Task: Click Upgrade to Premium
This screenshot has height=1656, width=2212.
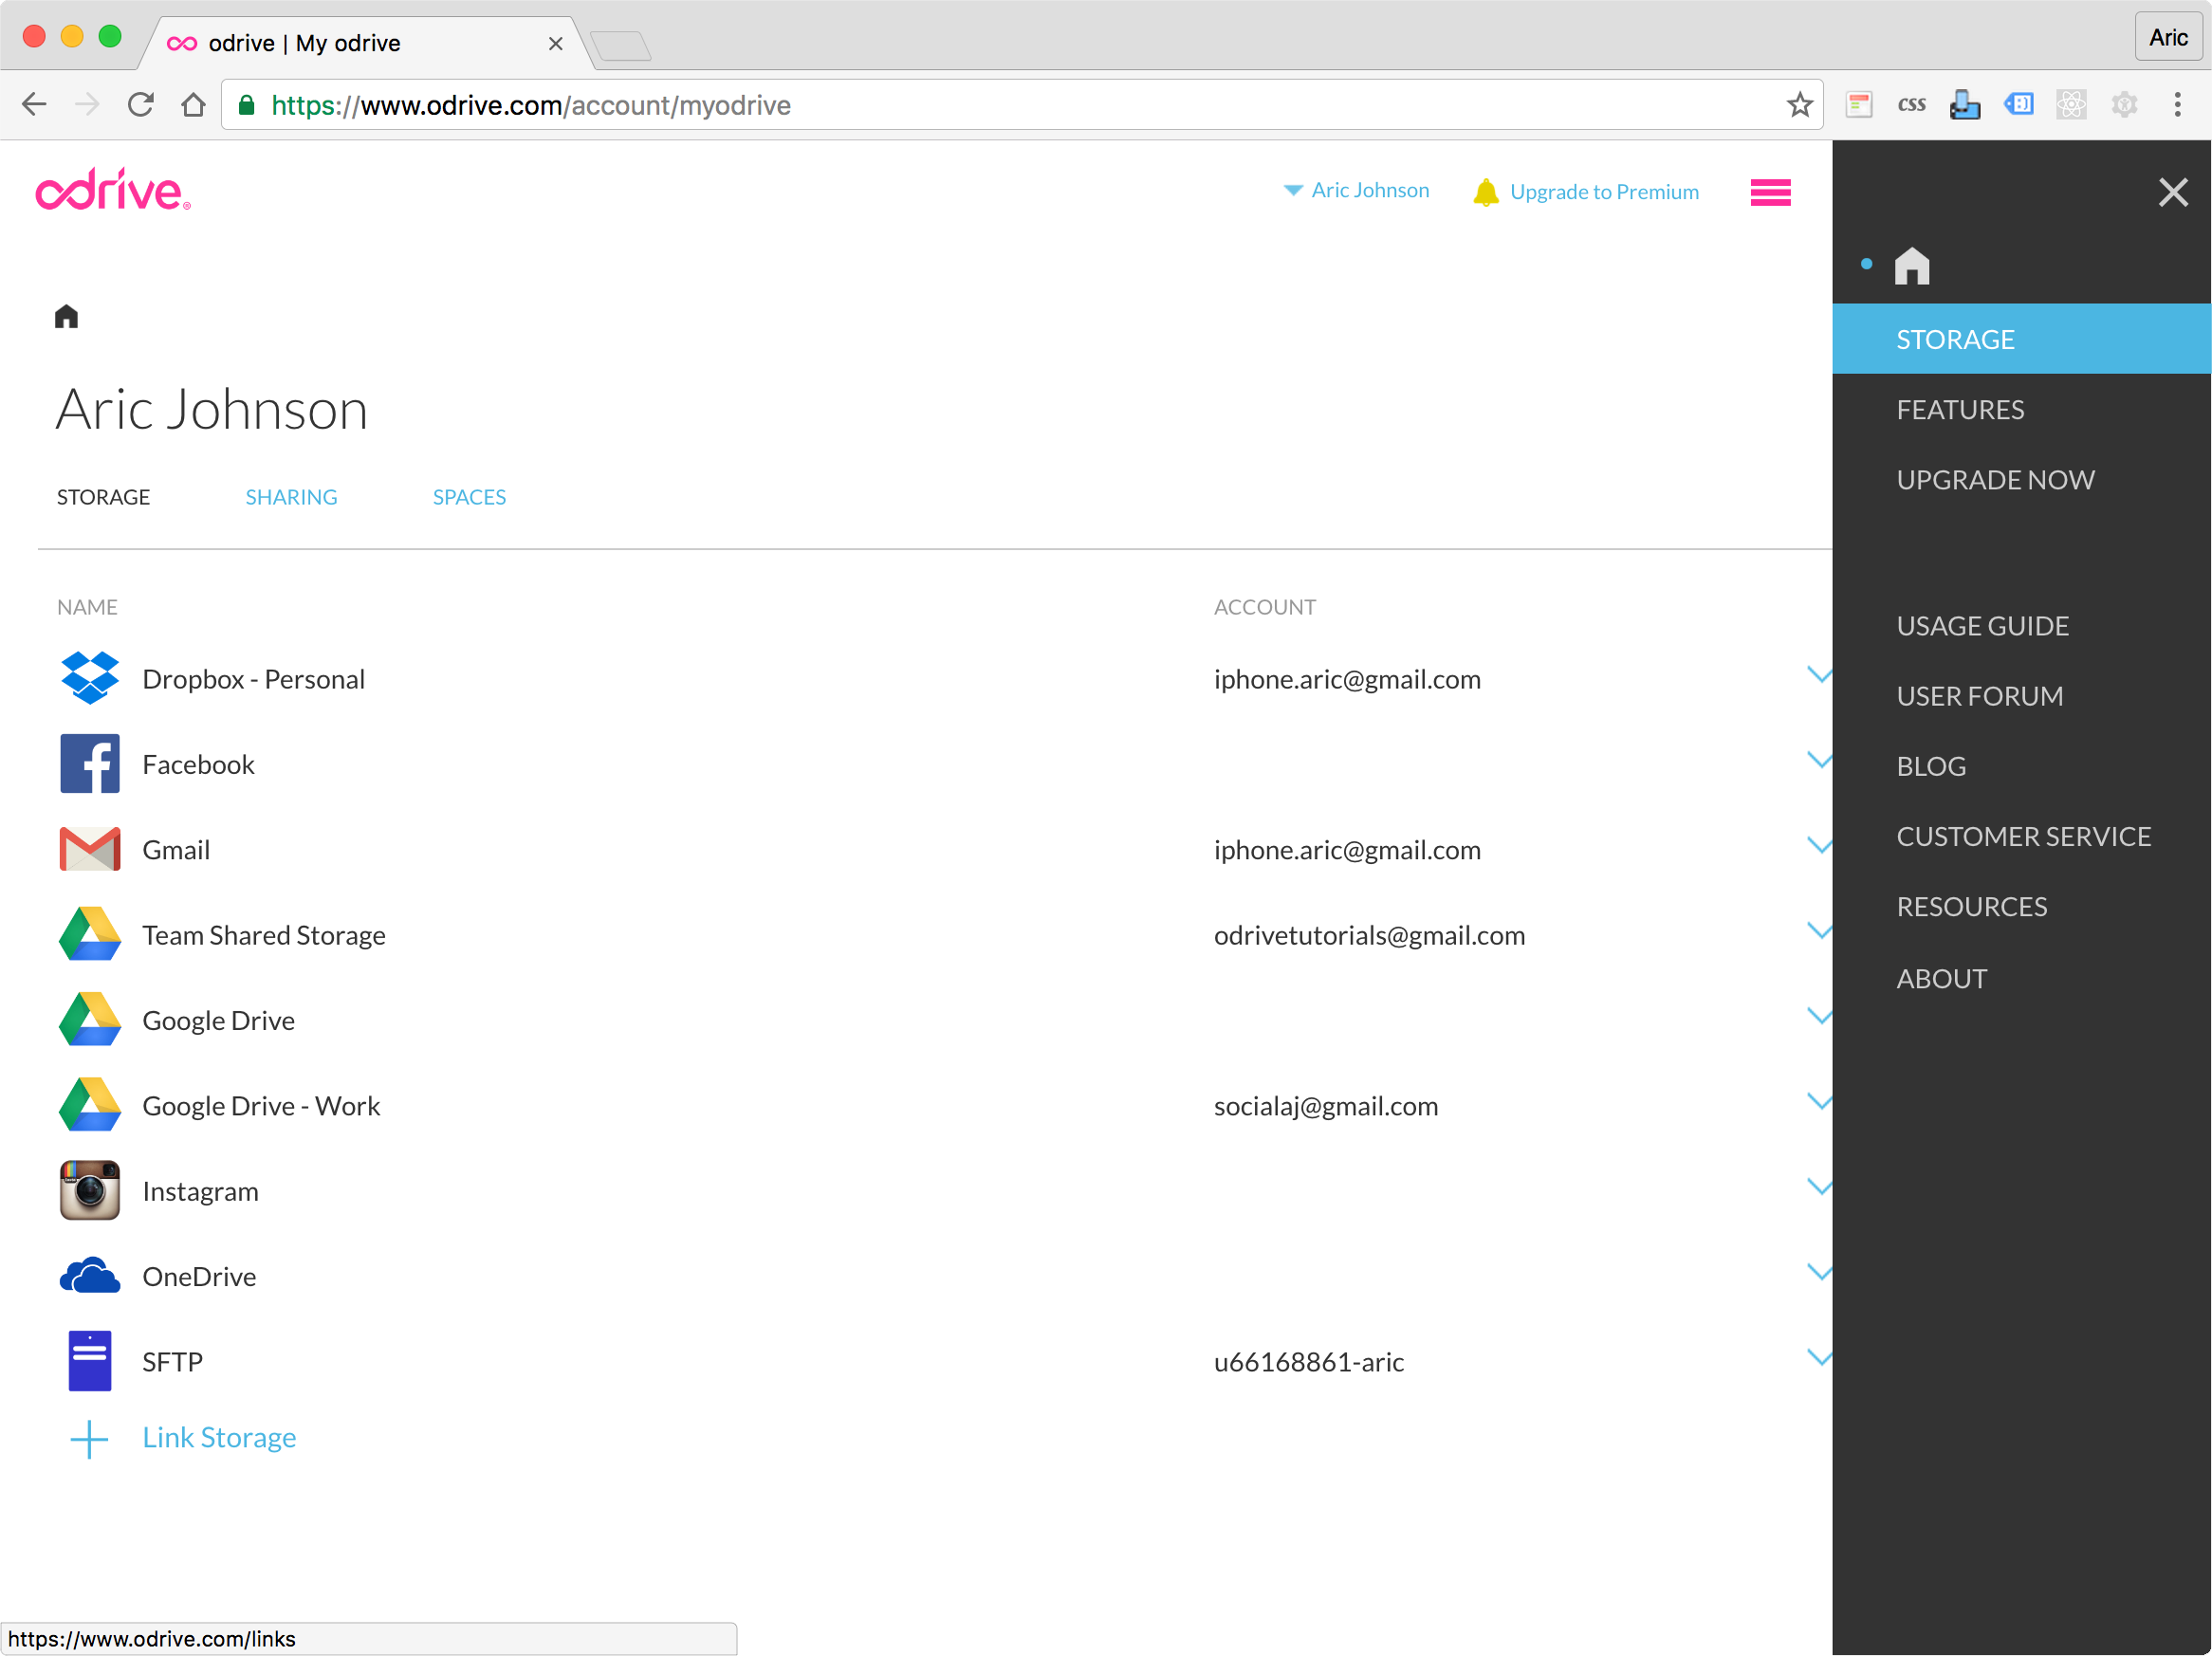Action: (1604, 191)
